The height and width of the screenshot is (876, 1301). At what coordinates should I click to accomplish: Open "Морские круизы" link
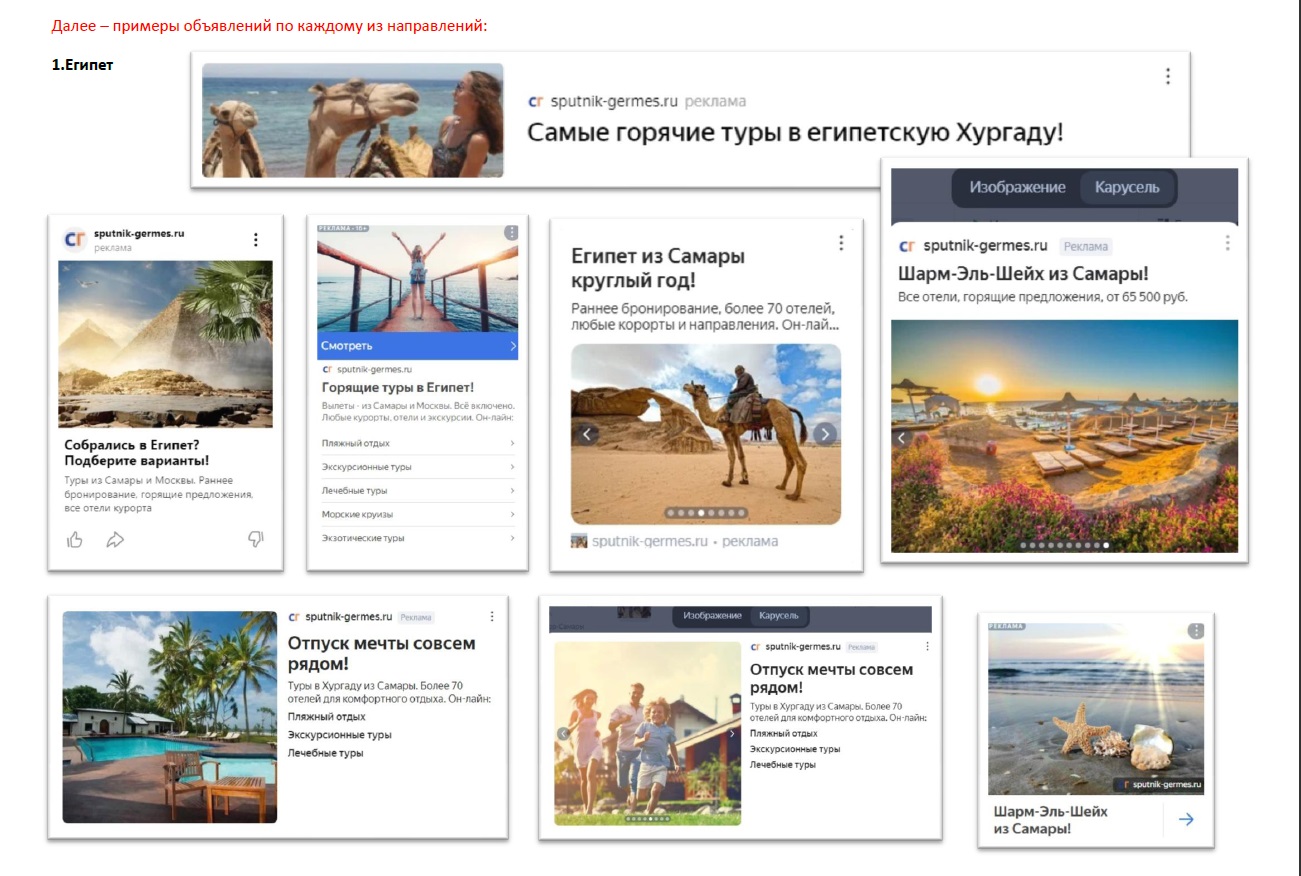[357, 514]
